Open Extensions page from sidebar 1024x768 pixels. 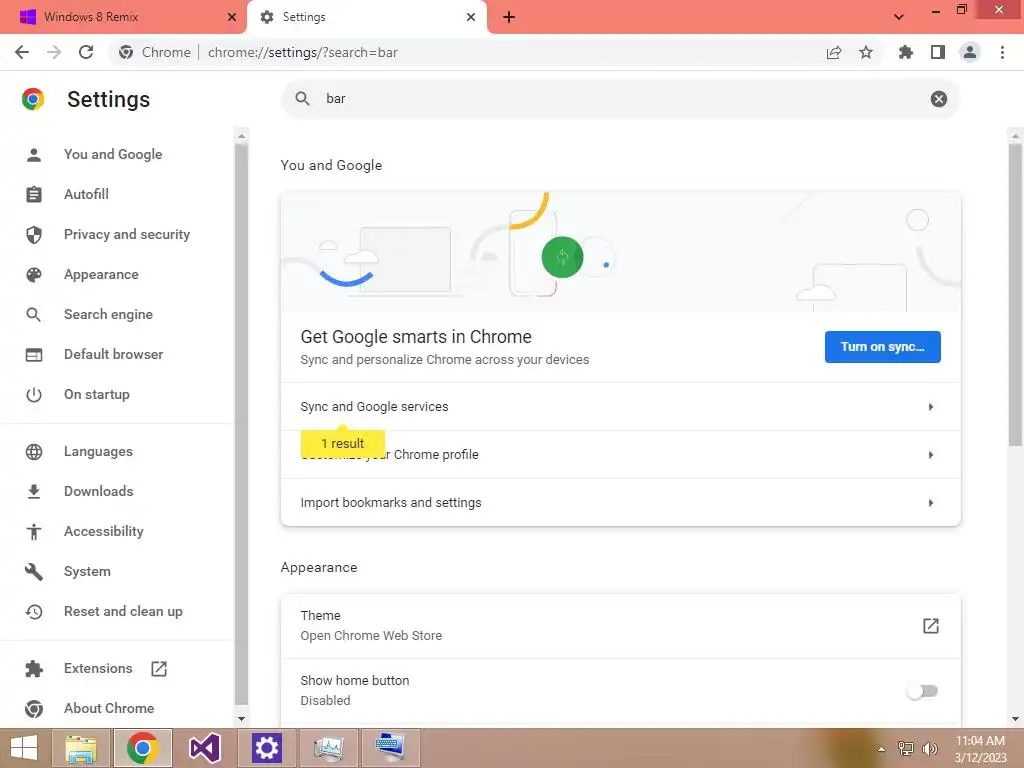click(98, 668)
